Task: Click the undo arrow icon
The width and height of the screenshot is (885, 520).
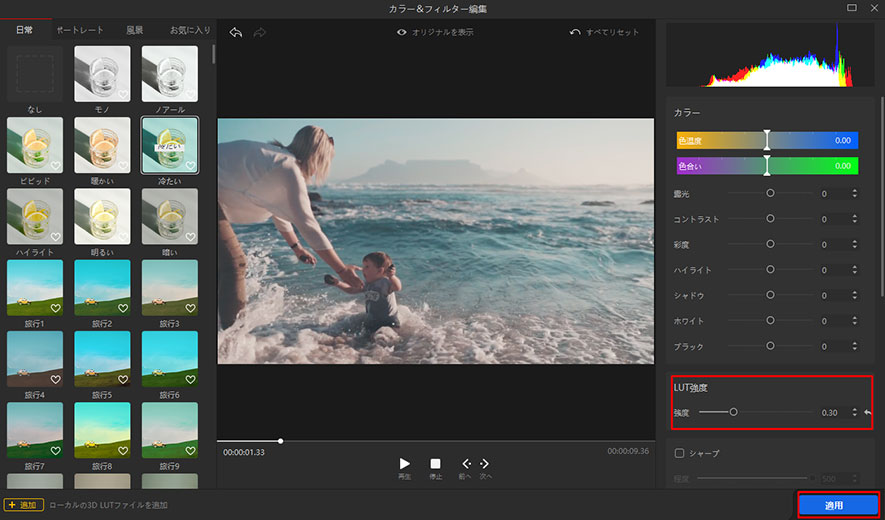Action: click(236, 32)
